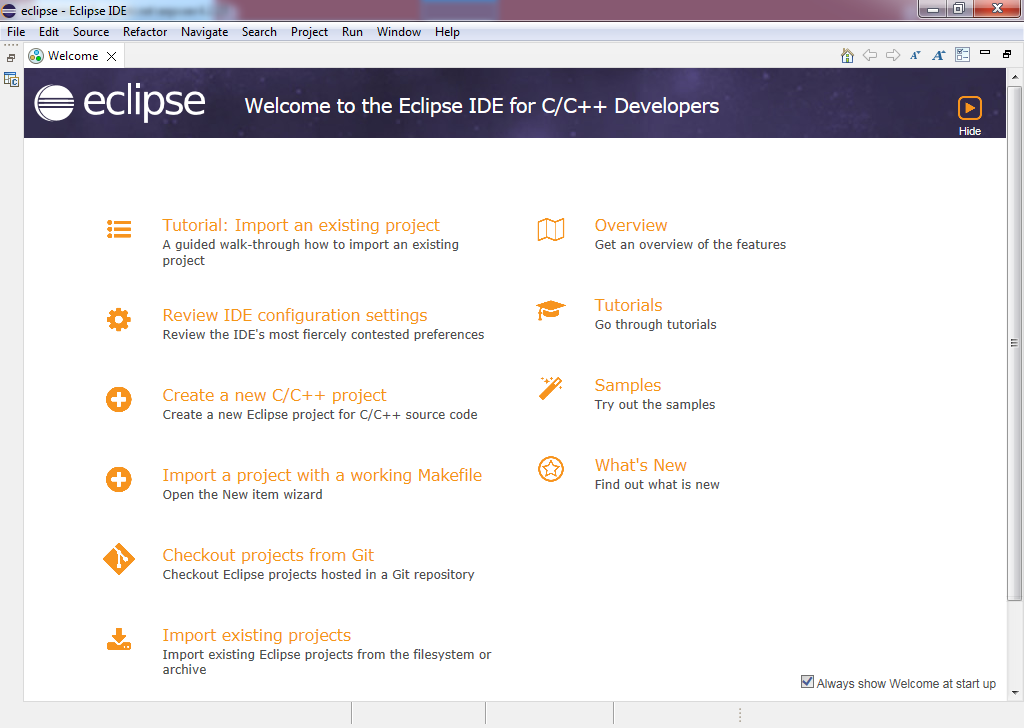Click the graduation cap Tutorials icon

551,310
